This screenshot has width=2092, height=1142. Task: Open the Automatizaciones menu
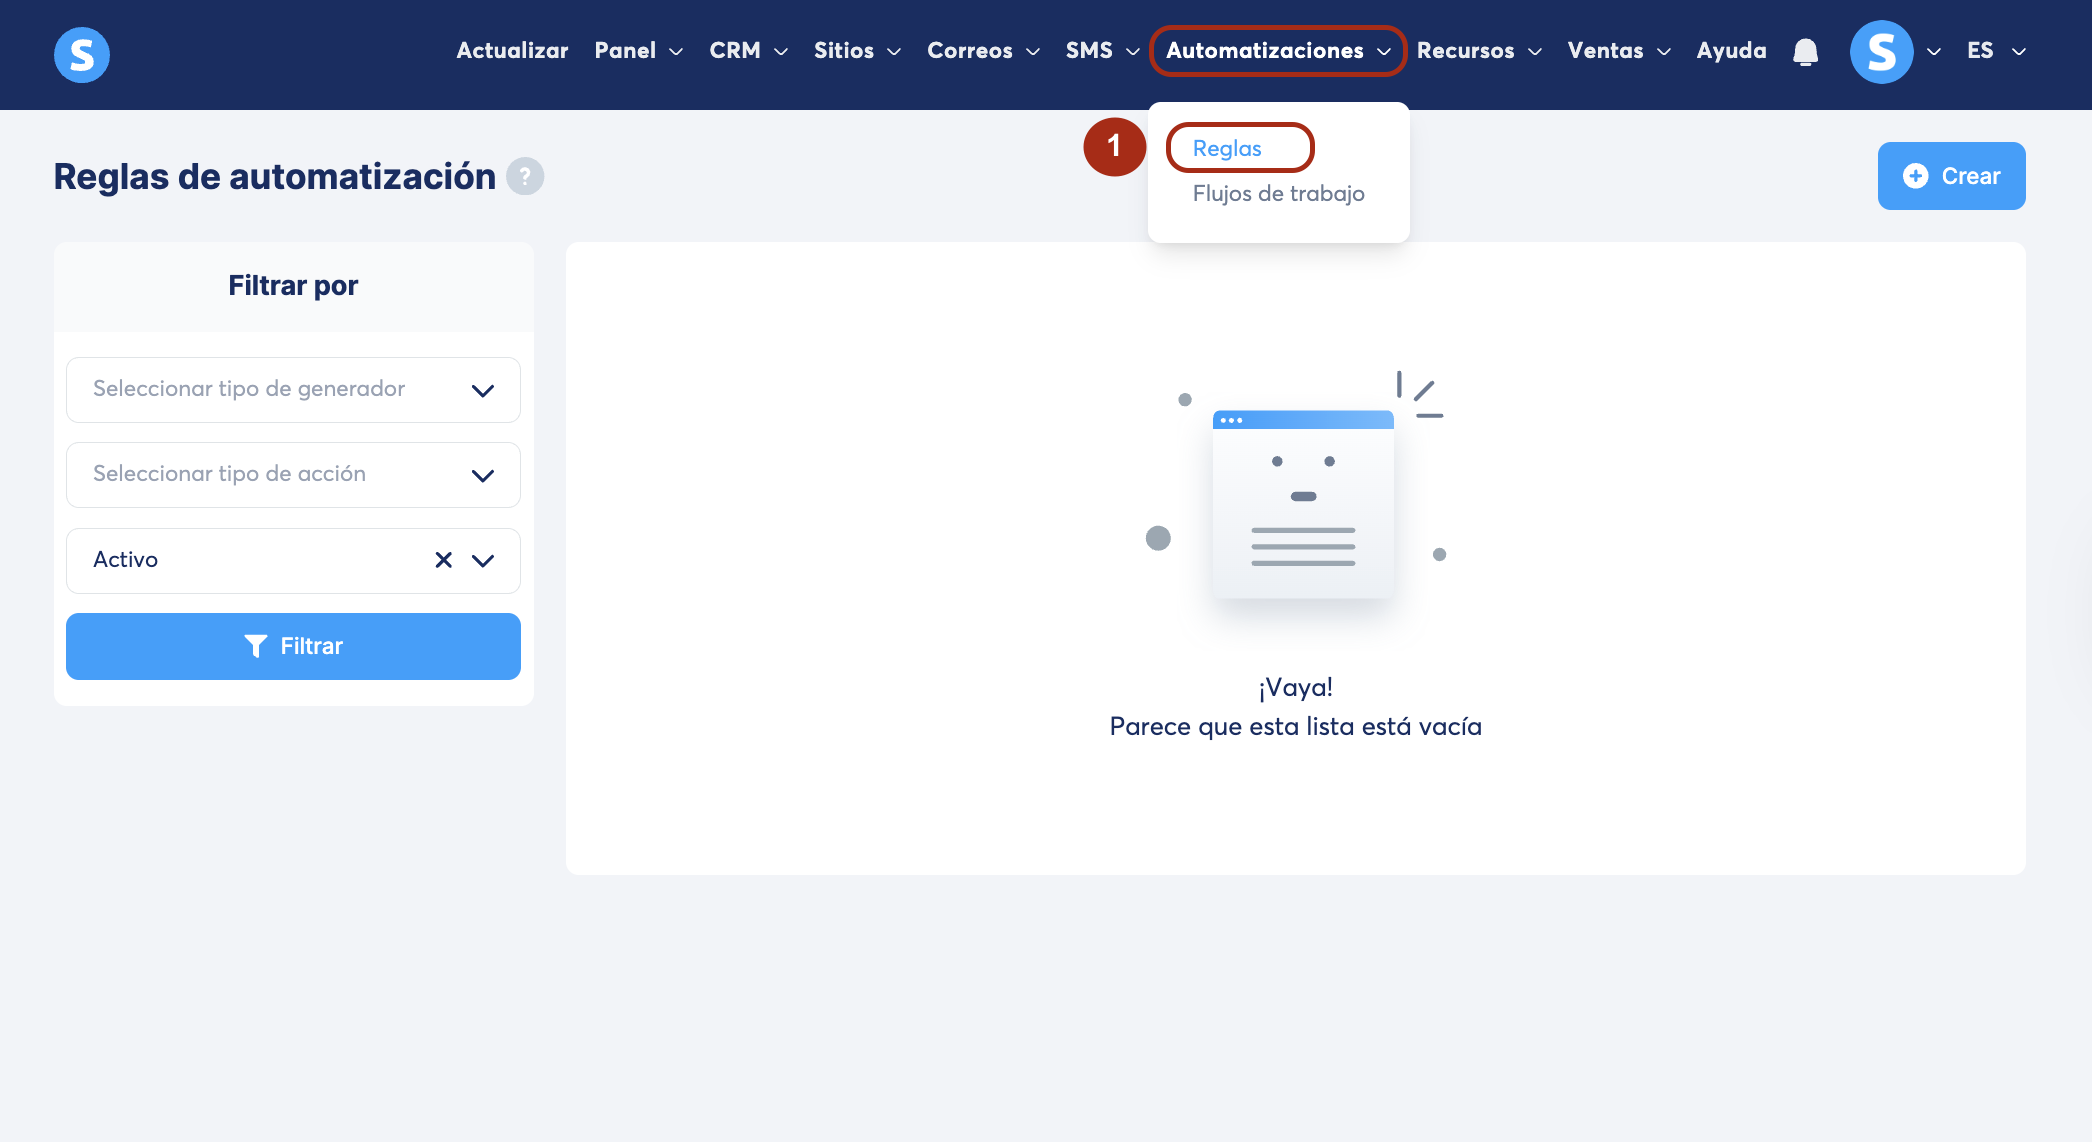pos(1277,51)
